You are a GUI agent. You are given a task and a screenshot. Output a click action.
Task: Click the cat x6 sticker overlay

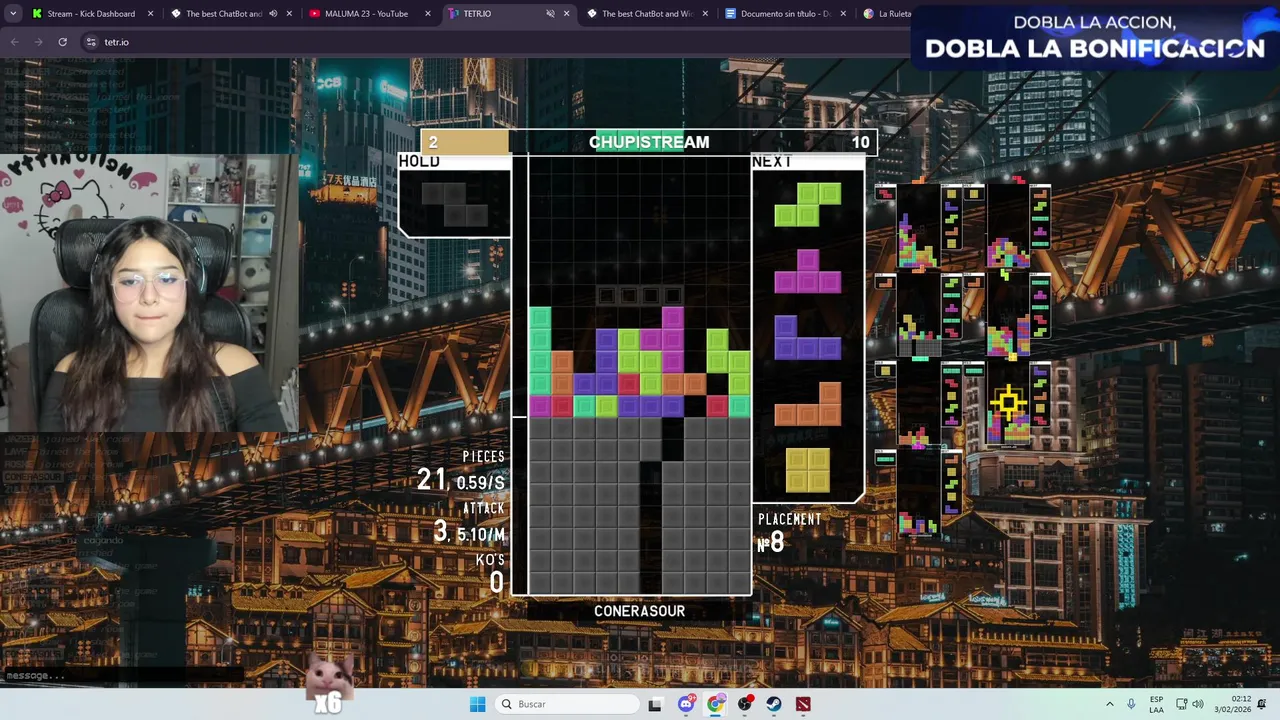click(x=329, y=686)
